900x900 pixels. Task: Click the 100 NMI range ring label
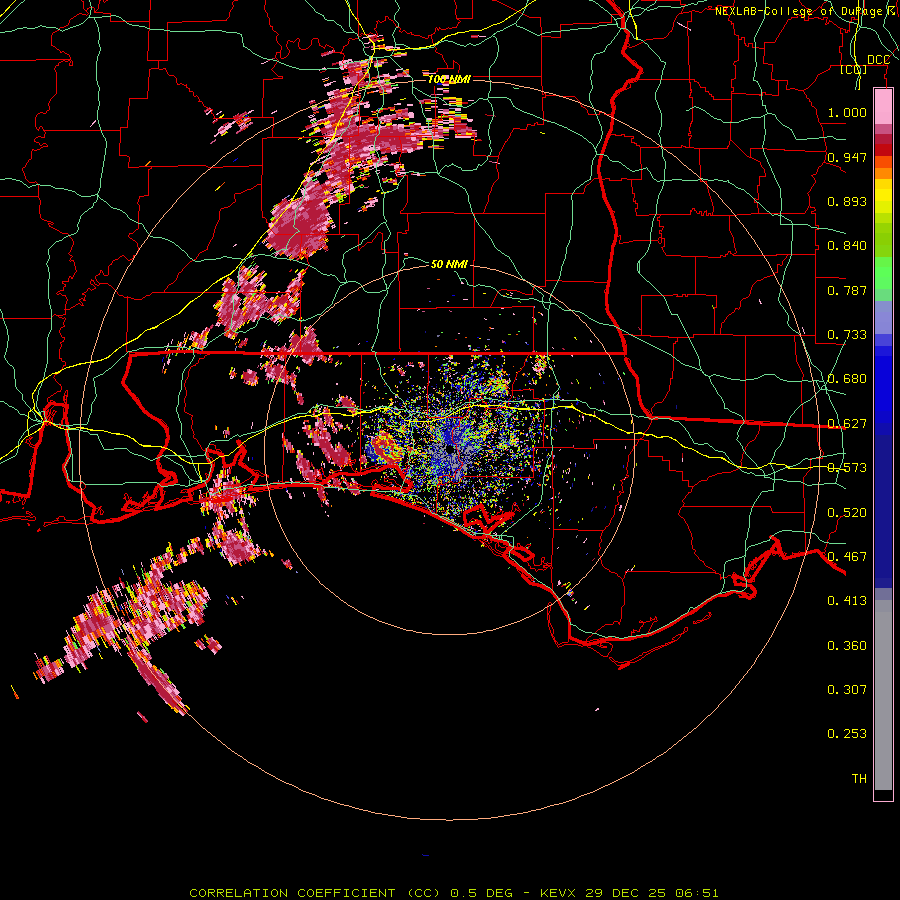pos(449,79)
